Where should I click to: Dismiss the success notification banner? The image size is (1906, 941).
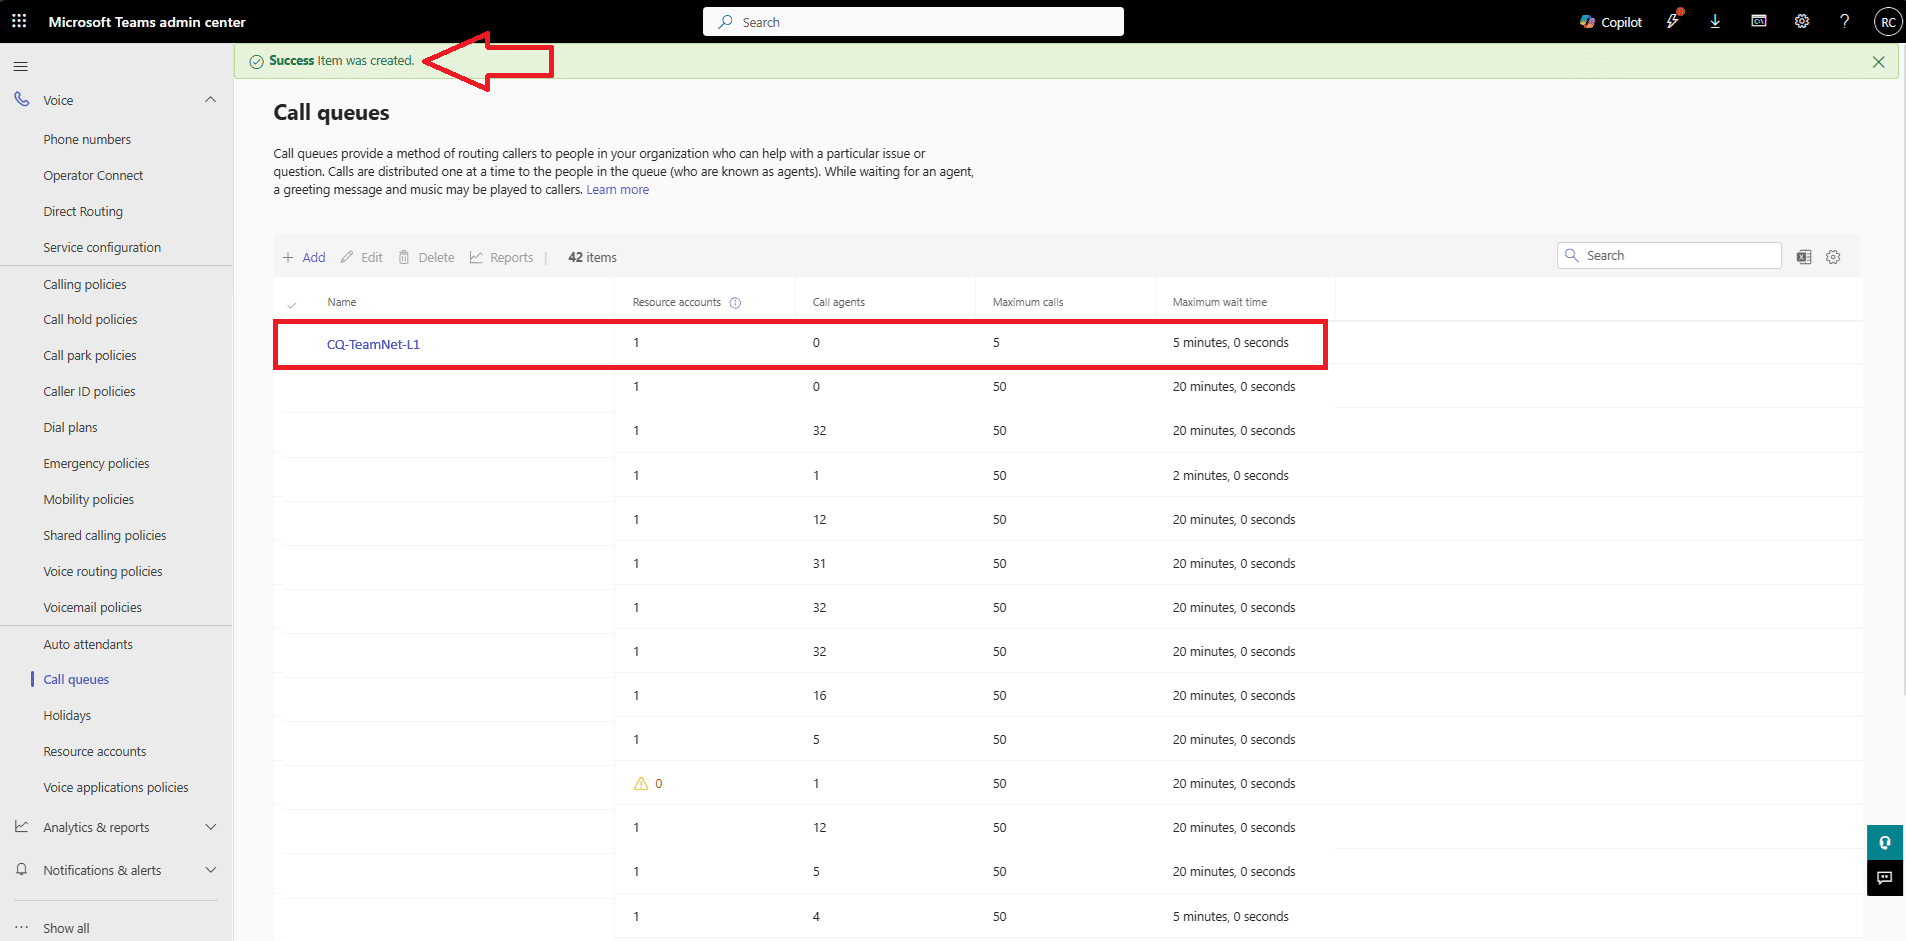click(1878, 62)
